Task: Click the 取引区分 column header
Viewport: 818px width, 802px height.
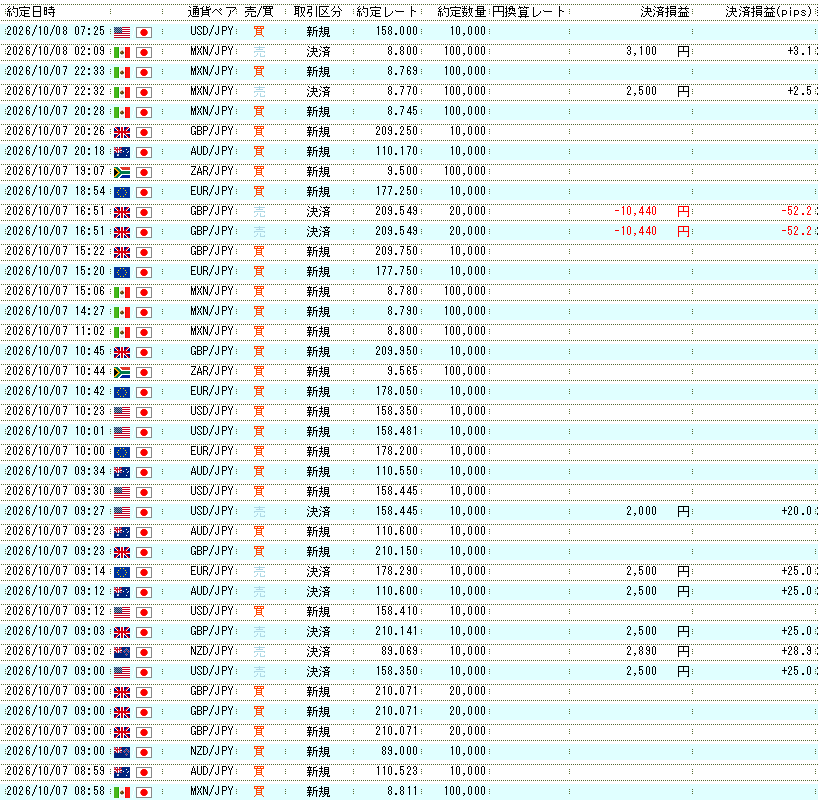Action: tap(318, 11)
